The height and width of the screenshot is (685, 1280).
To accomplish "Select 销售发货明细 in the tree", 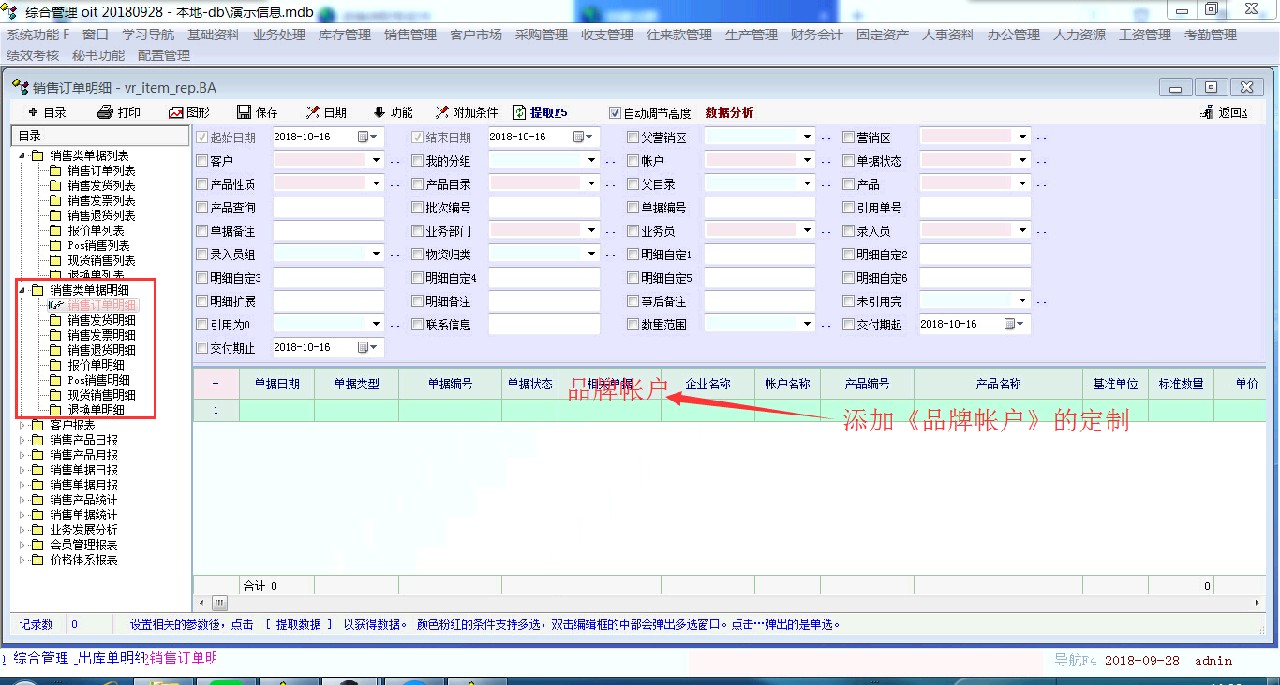I will [101, 320].
